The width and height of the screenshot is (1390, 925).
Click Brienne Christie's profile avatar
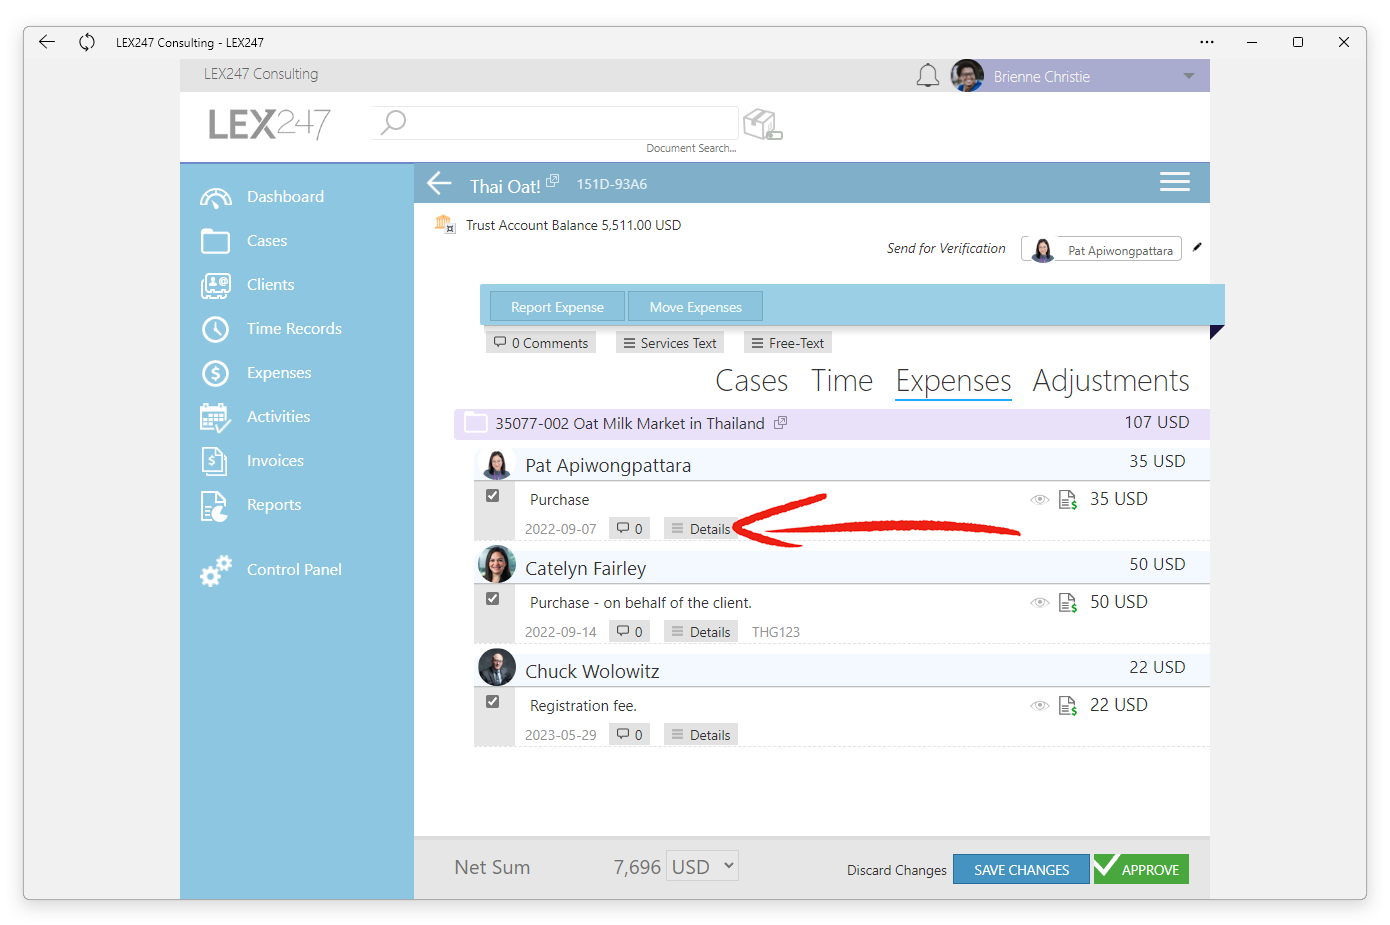967,76
